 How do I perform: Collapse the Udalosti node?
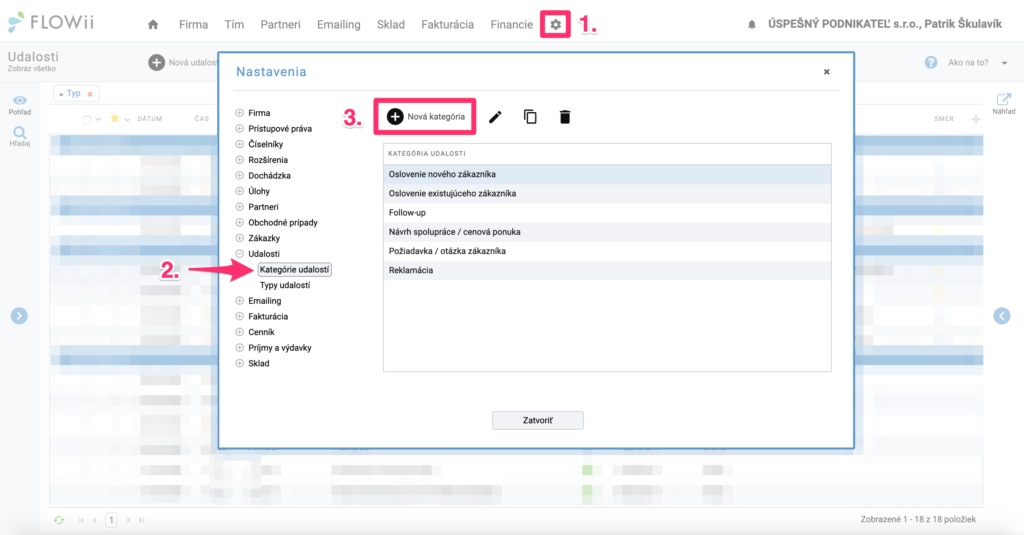click(x=240, y=254)
